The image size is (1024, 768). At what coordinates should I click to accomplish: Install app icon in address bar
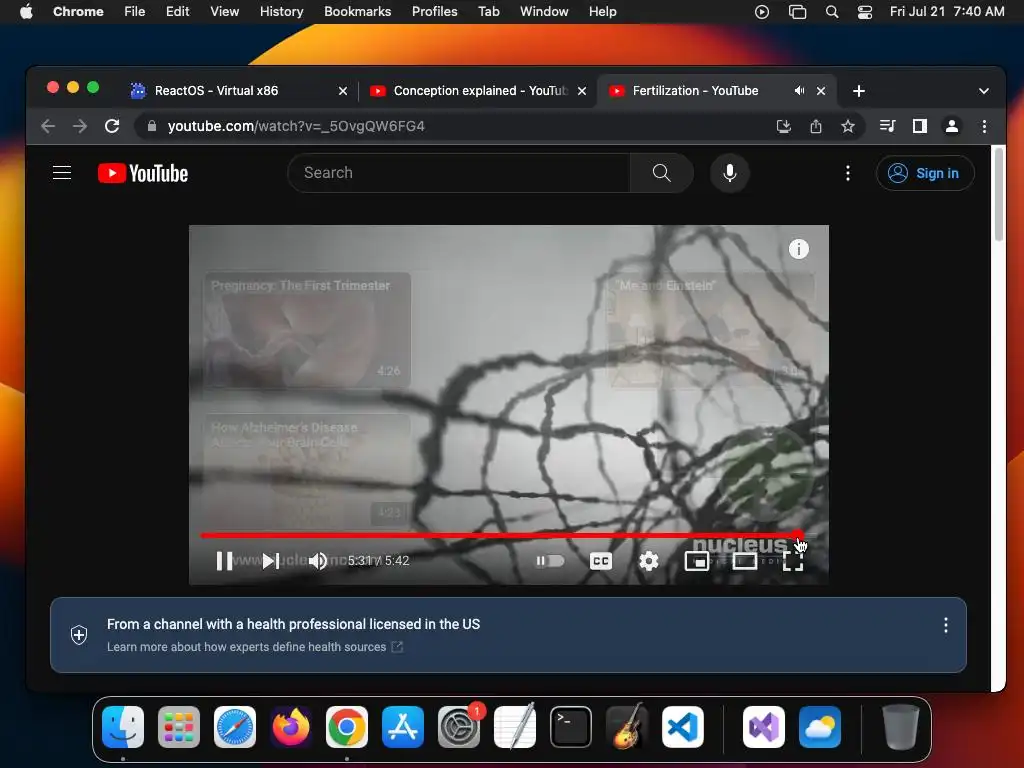click(x=784, y=126)
